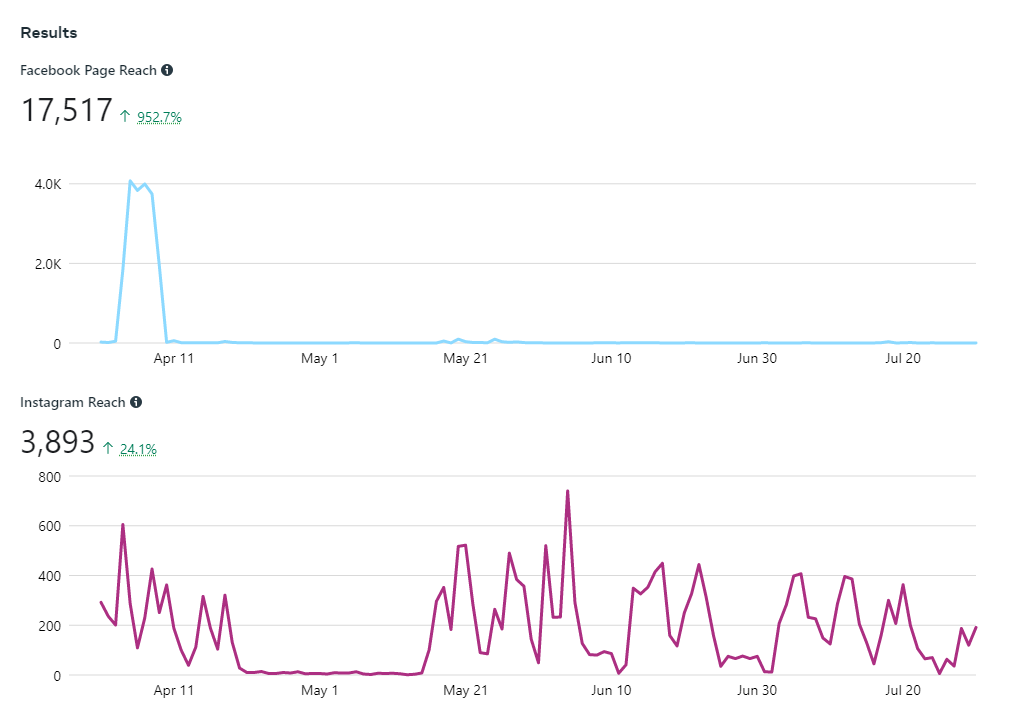Image resolution: width=1020 pixels, height=728 pixels.
Task: Click the green up arrow beside 952.7%
Action: (125, 117)
